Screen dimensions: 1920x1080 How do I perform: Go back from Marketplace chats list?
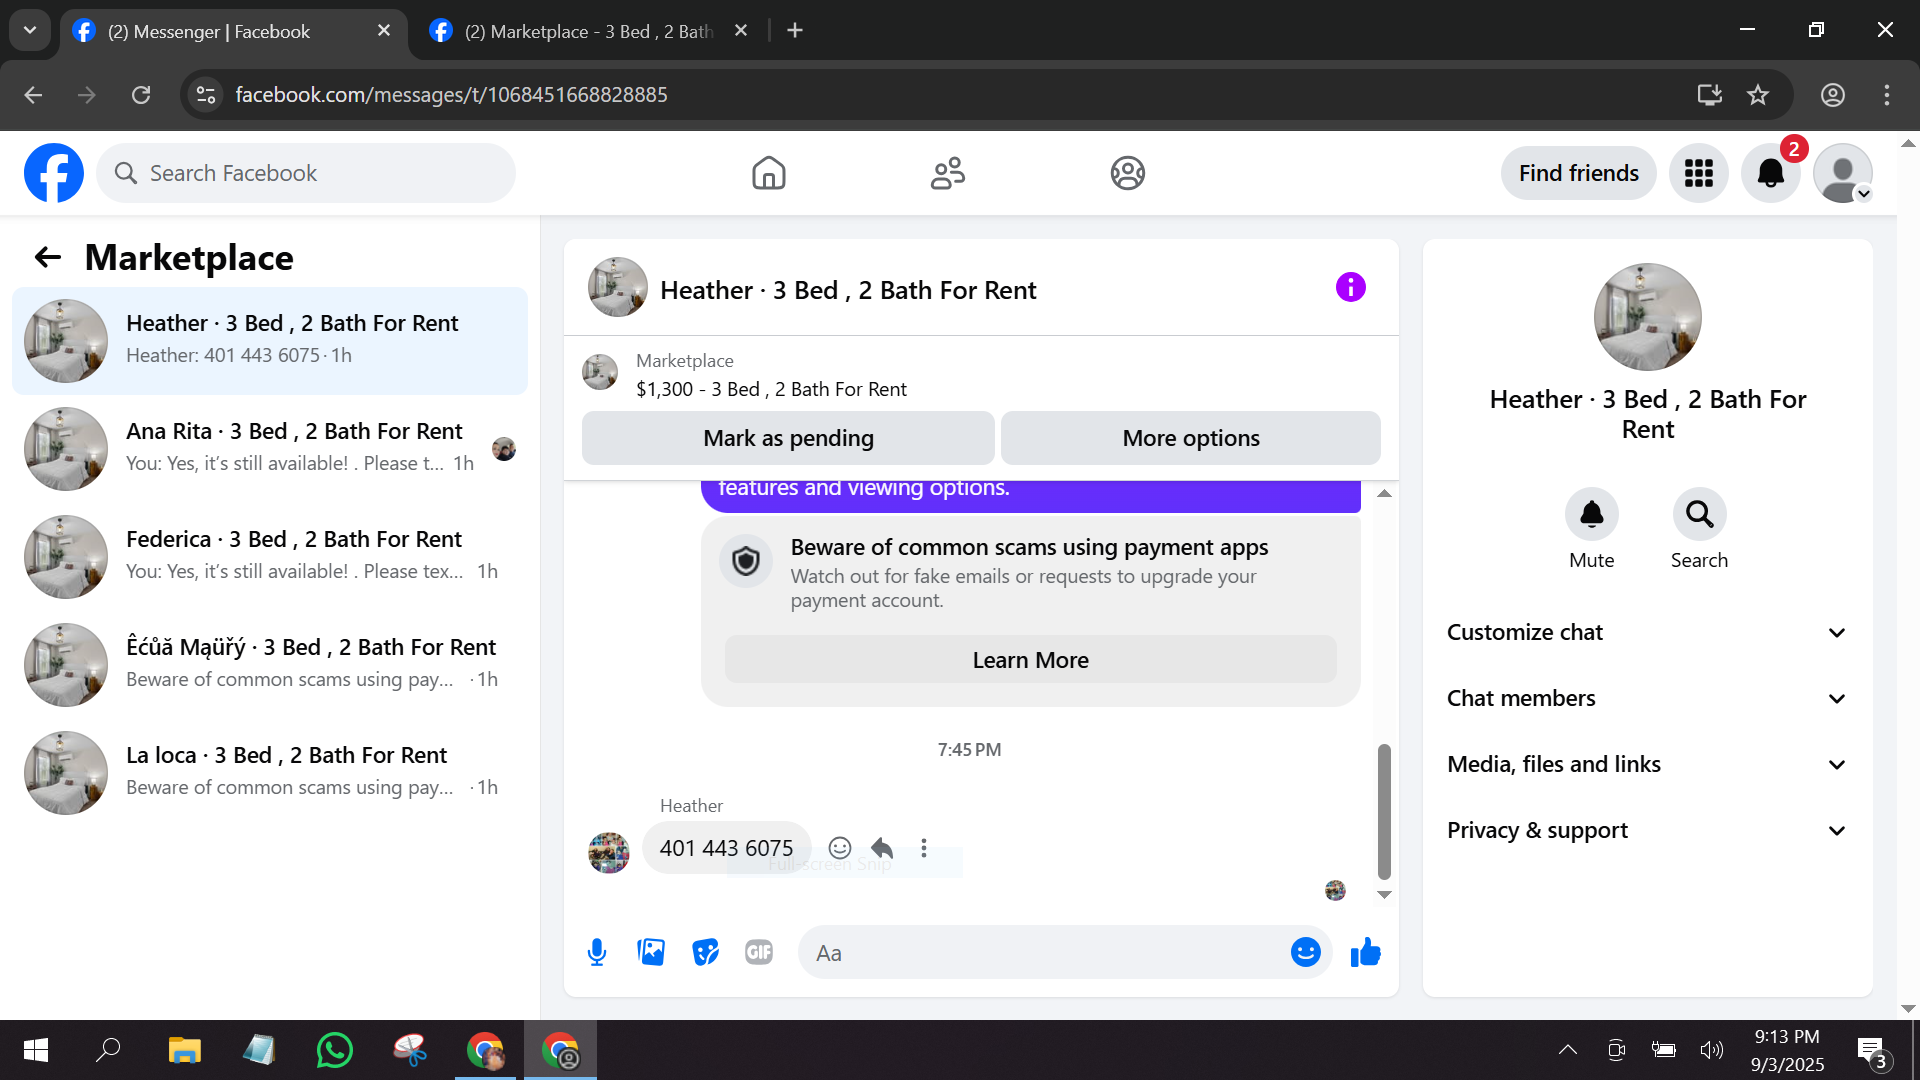(x=48, y=258)
